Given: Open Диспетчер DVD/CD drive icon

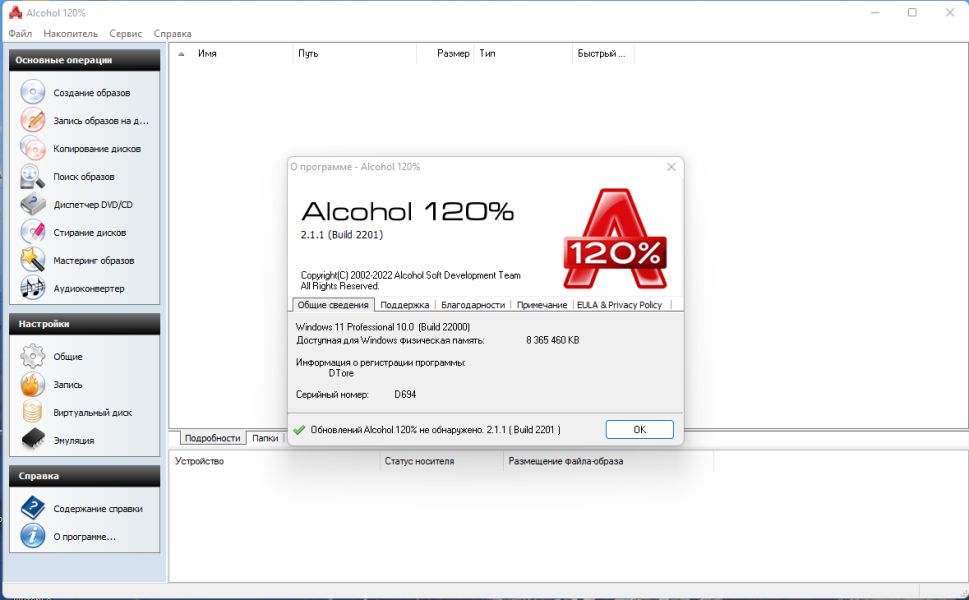Looking at the screenshot, I should 32,204.
